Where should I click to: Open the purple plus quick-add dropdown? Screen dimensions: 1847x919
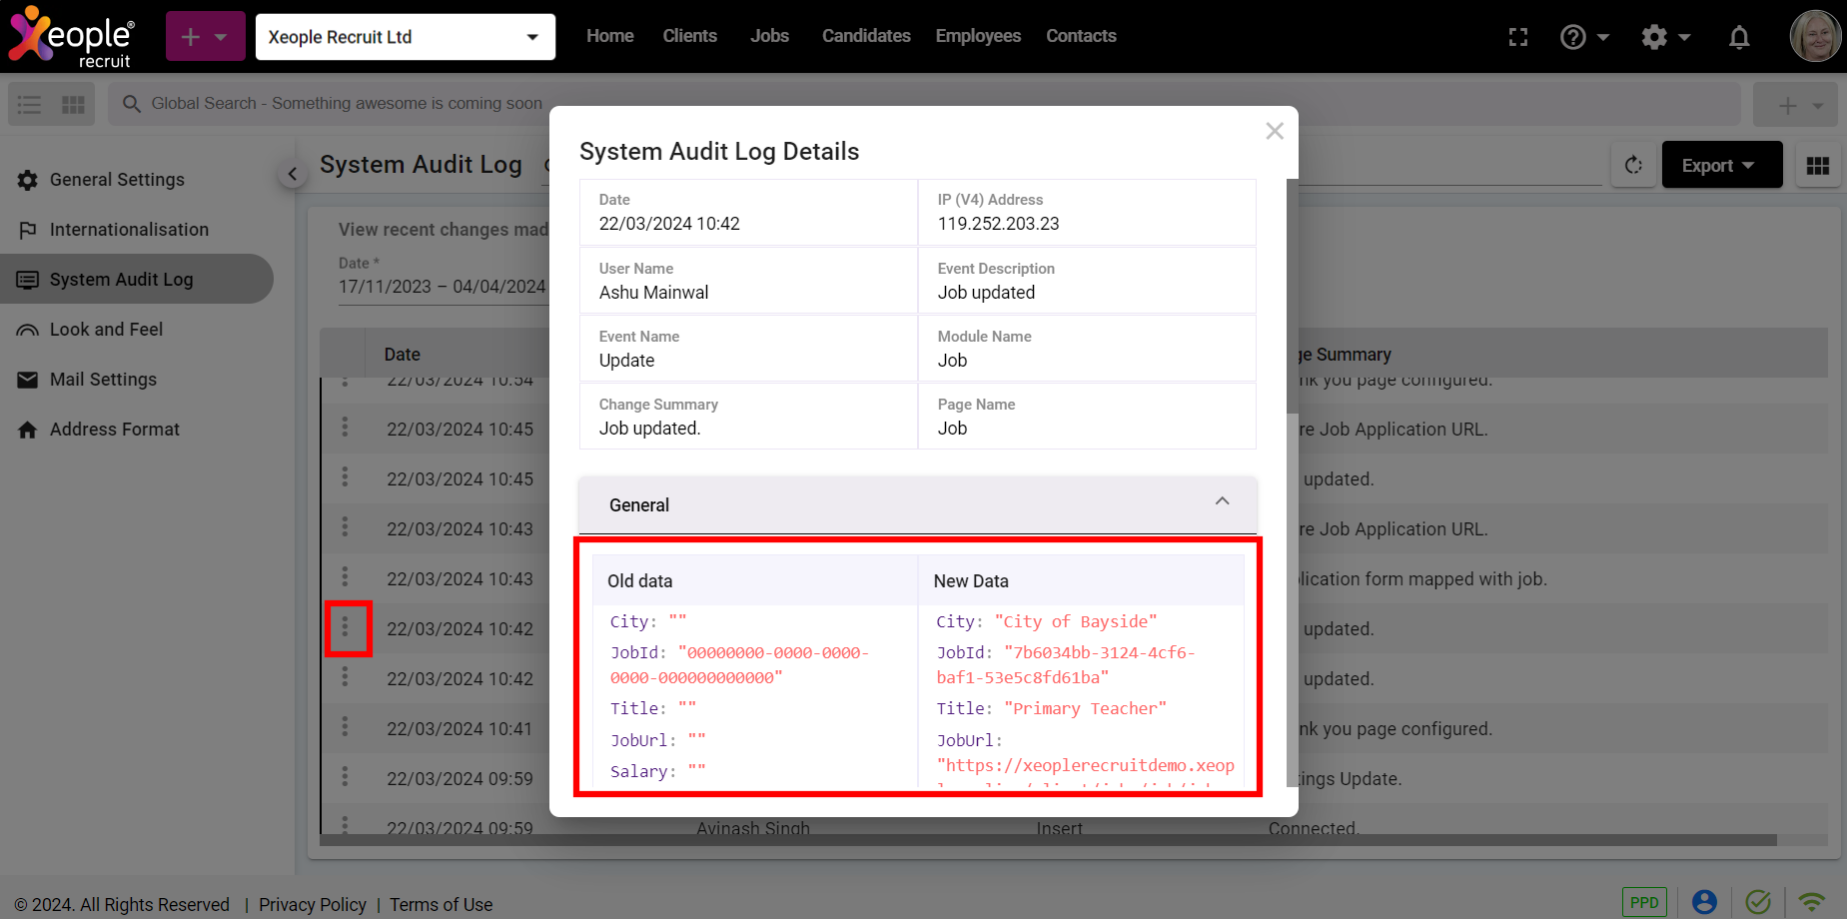tap(205, 37)
